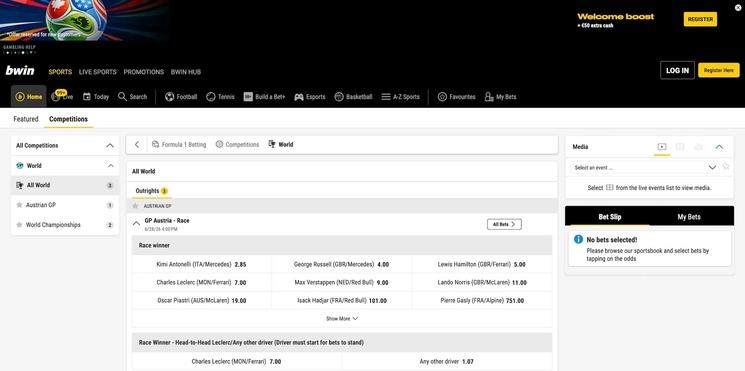Expand Show More drivers
The image size is (745, 371).
click(342, 318)
